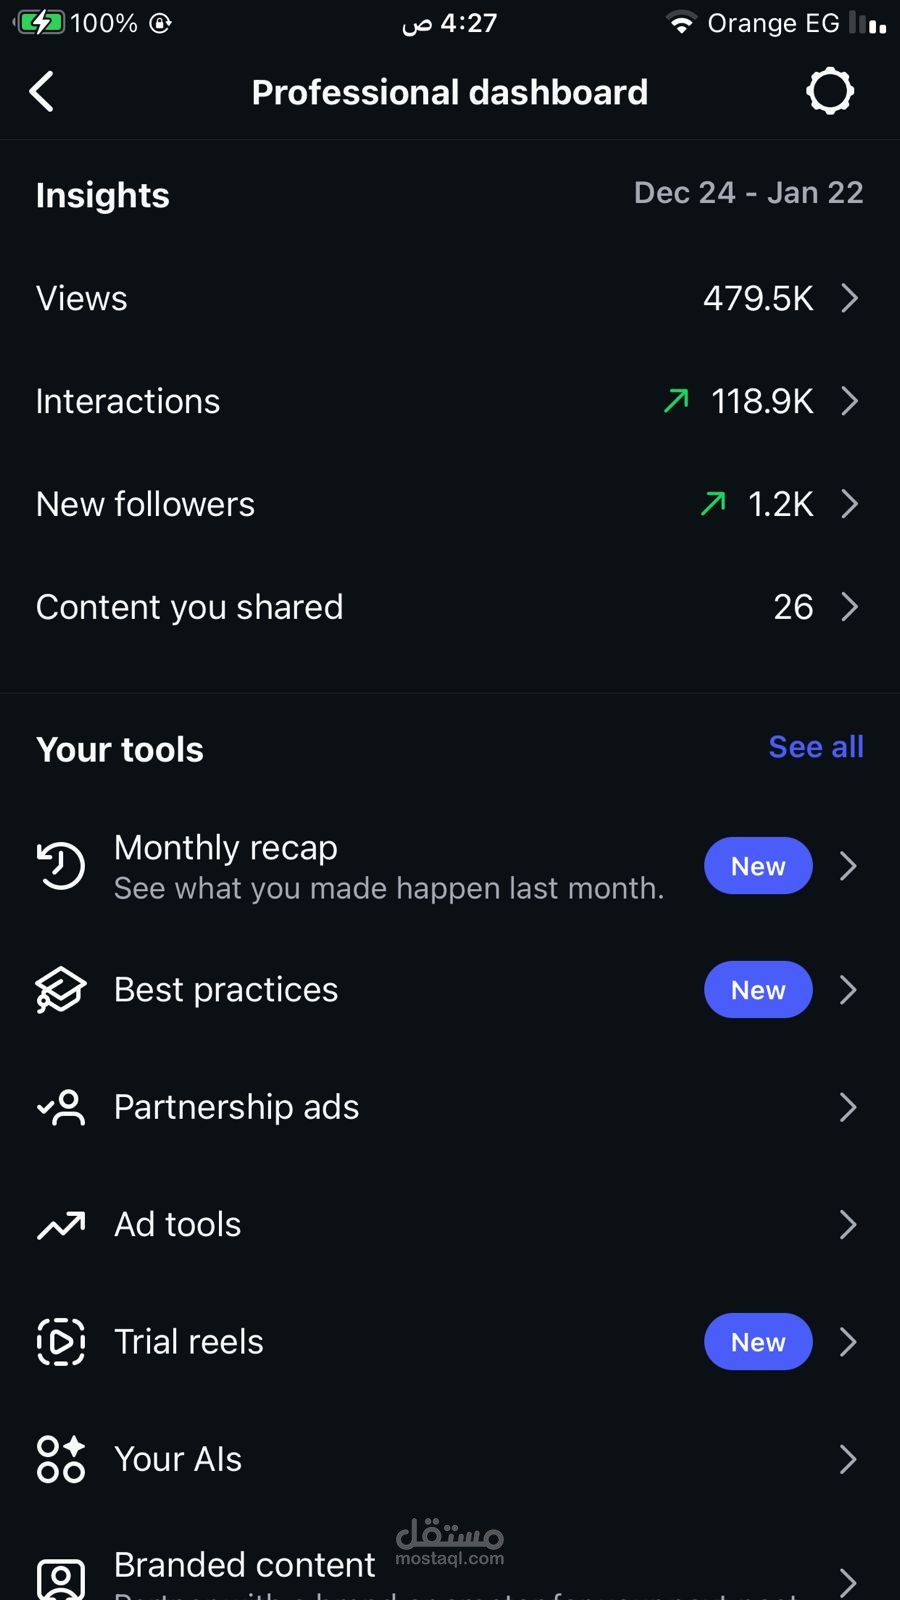Tap the battery indicator in status bar
Screen dimensions: 900x1600
(x=42, y=23)
